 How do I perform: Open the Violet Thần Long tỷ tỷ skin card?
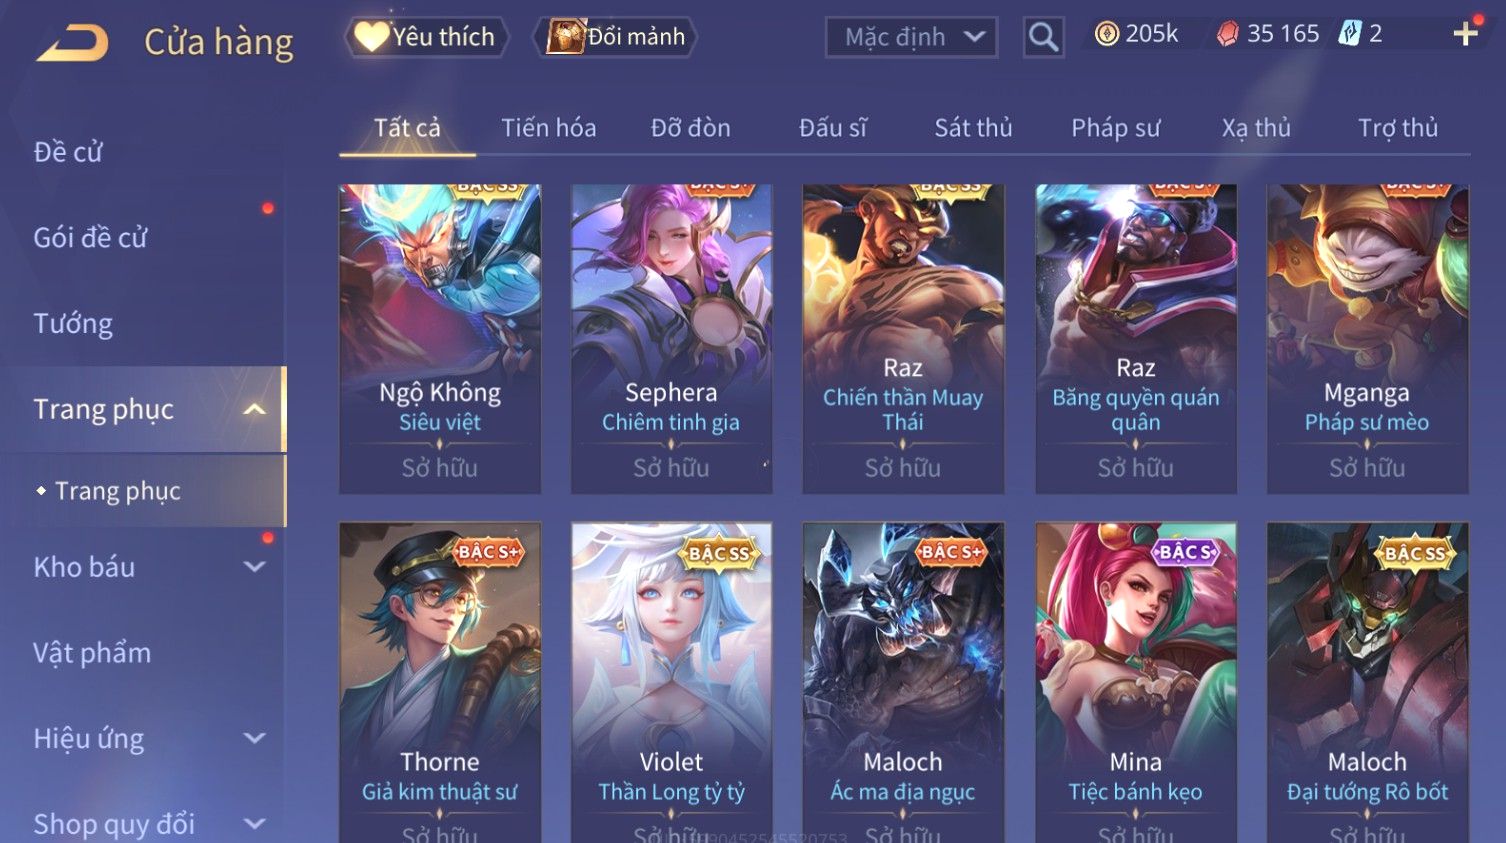tap(671, 682)
